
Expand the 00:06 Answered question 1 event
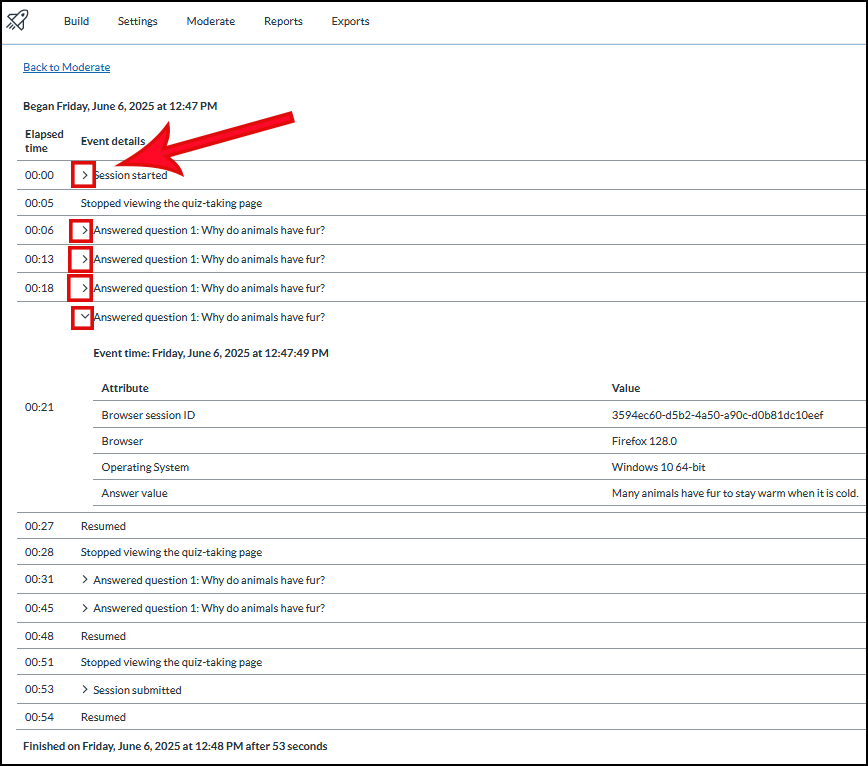84,230
